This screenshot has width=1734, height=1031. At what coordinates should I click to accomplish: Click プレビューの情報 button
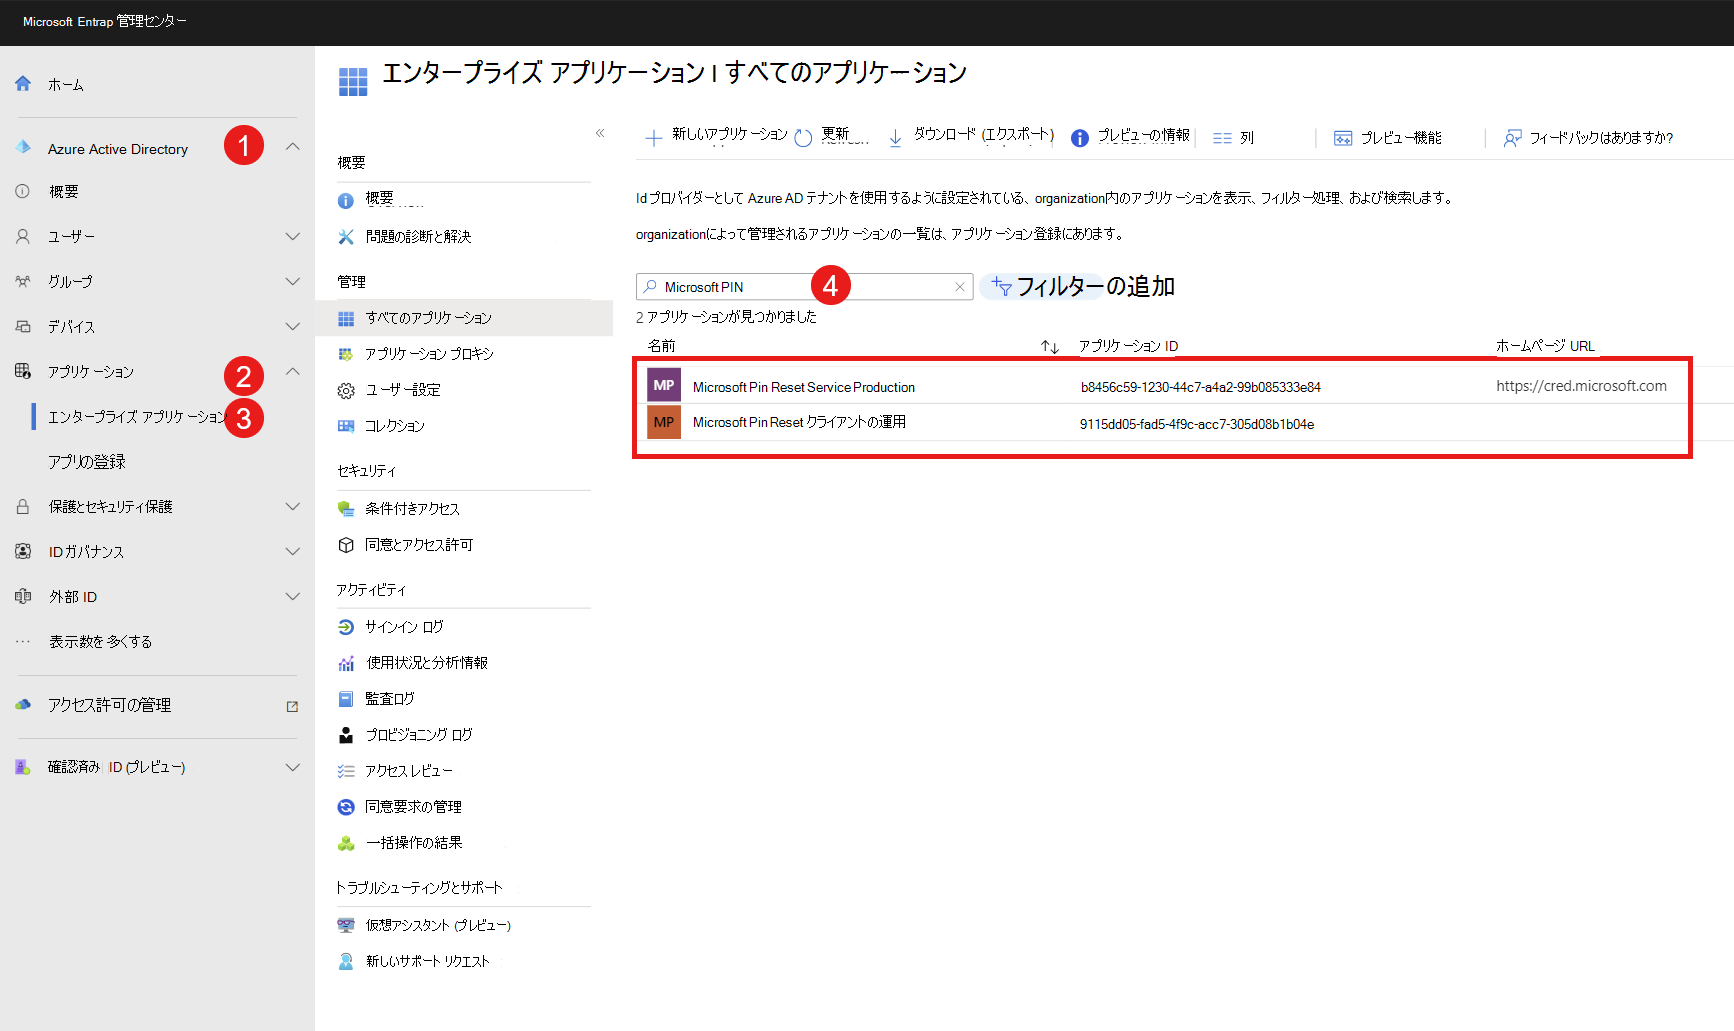(1131, 136)
